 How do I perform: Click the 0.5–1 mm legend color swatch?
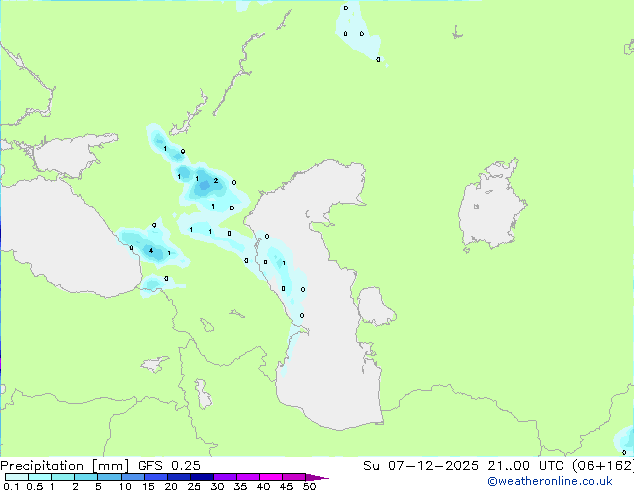(40, 477)
